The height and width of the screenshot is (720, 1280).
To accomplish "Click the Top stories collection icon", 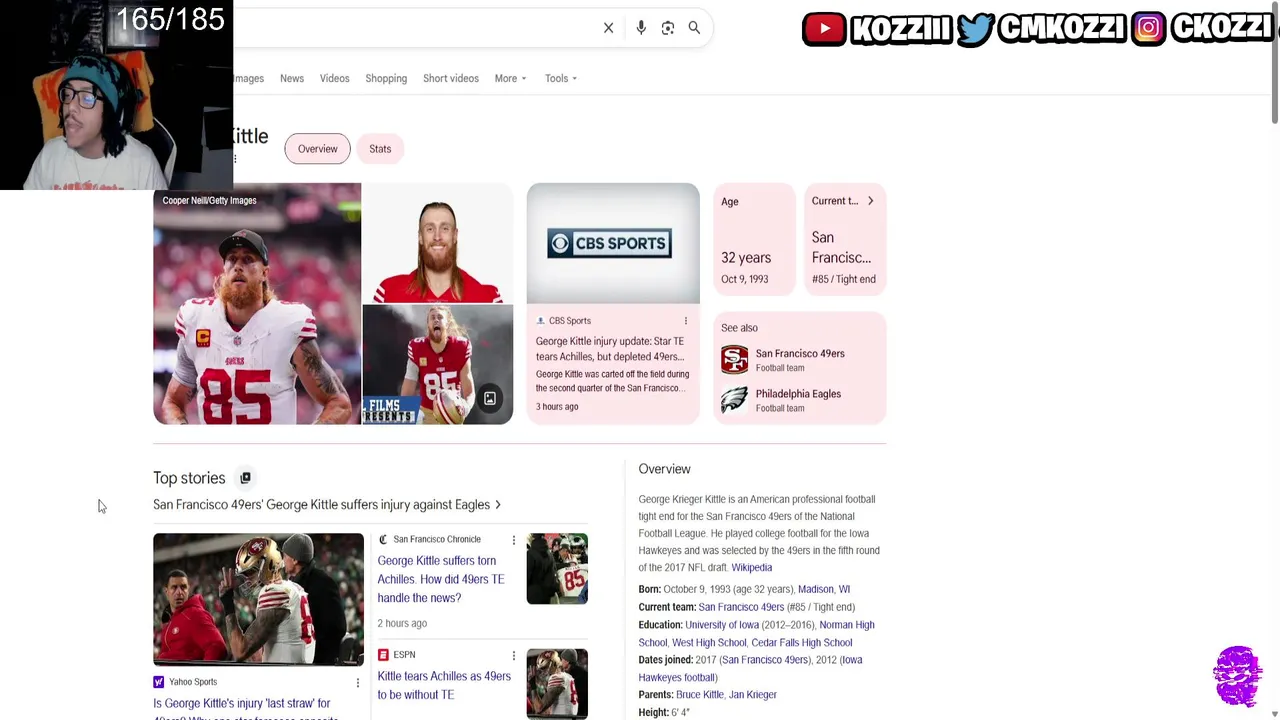I will 245,478.
